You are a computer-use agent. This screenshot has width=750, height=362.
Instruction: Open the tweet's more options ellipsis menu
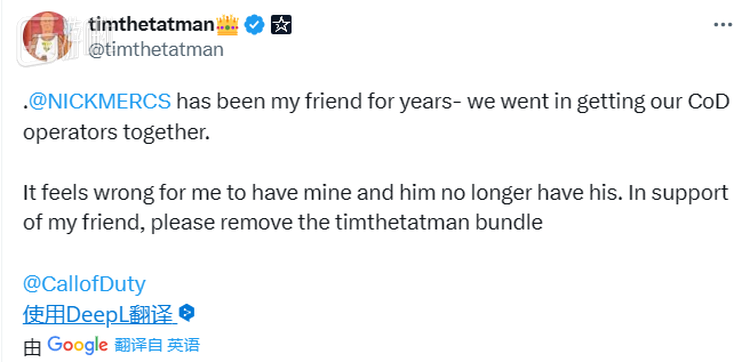[723, 24]
